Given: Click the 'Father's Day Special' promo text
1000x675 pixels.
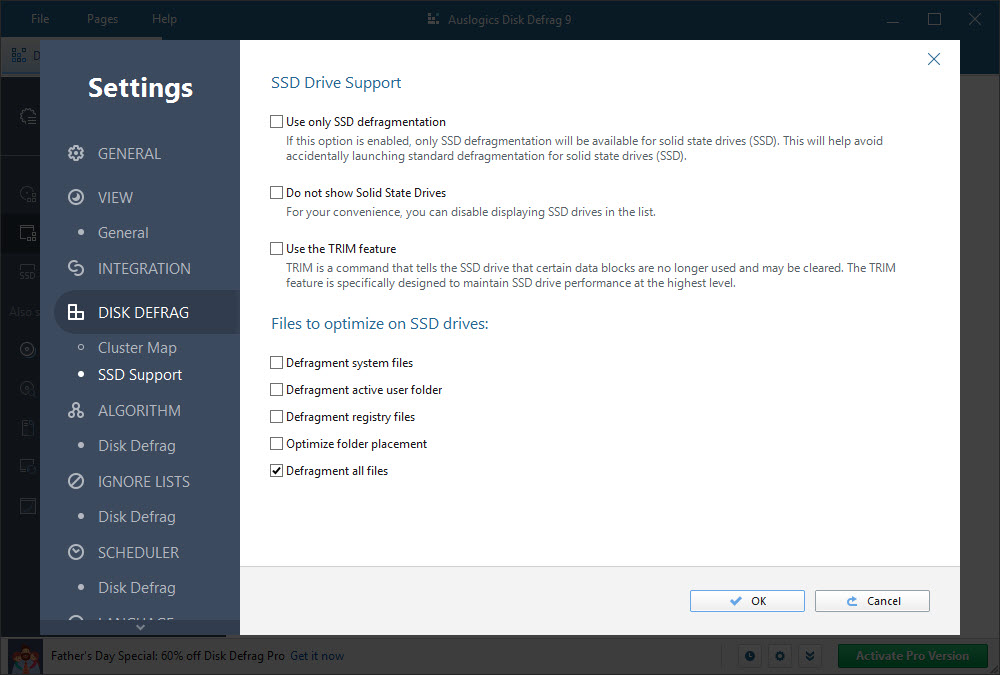Looking at the screenshot, I should pos(168,656).
